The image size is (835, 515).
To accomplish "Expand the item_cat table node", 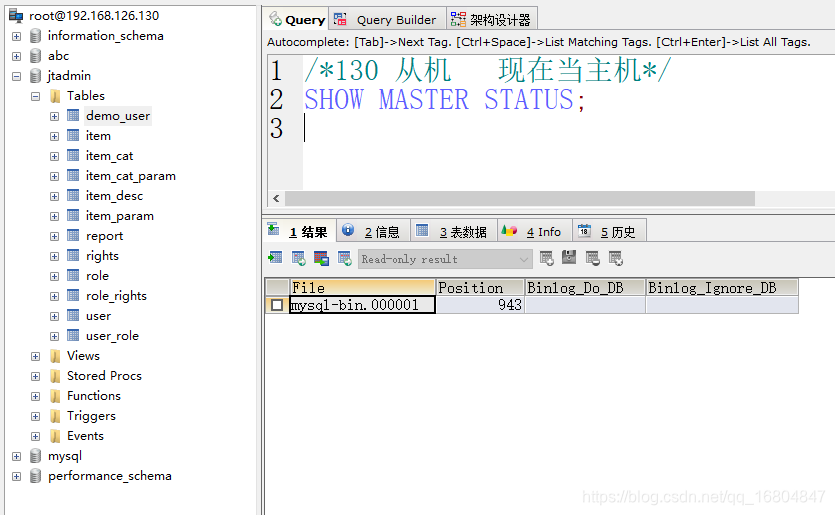I will pyautogui.click(x=54, y=156).
